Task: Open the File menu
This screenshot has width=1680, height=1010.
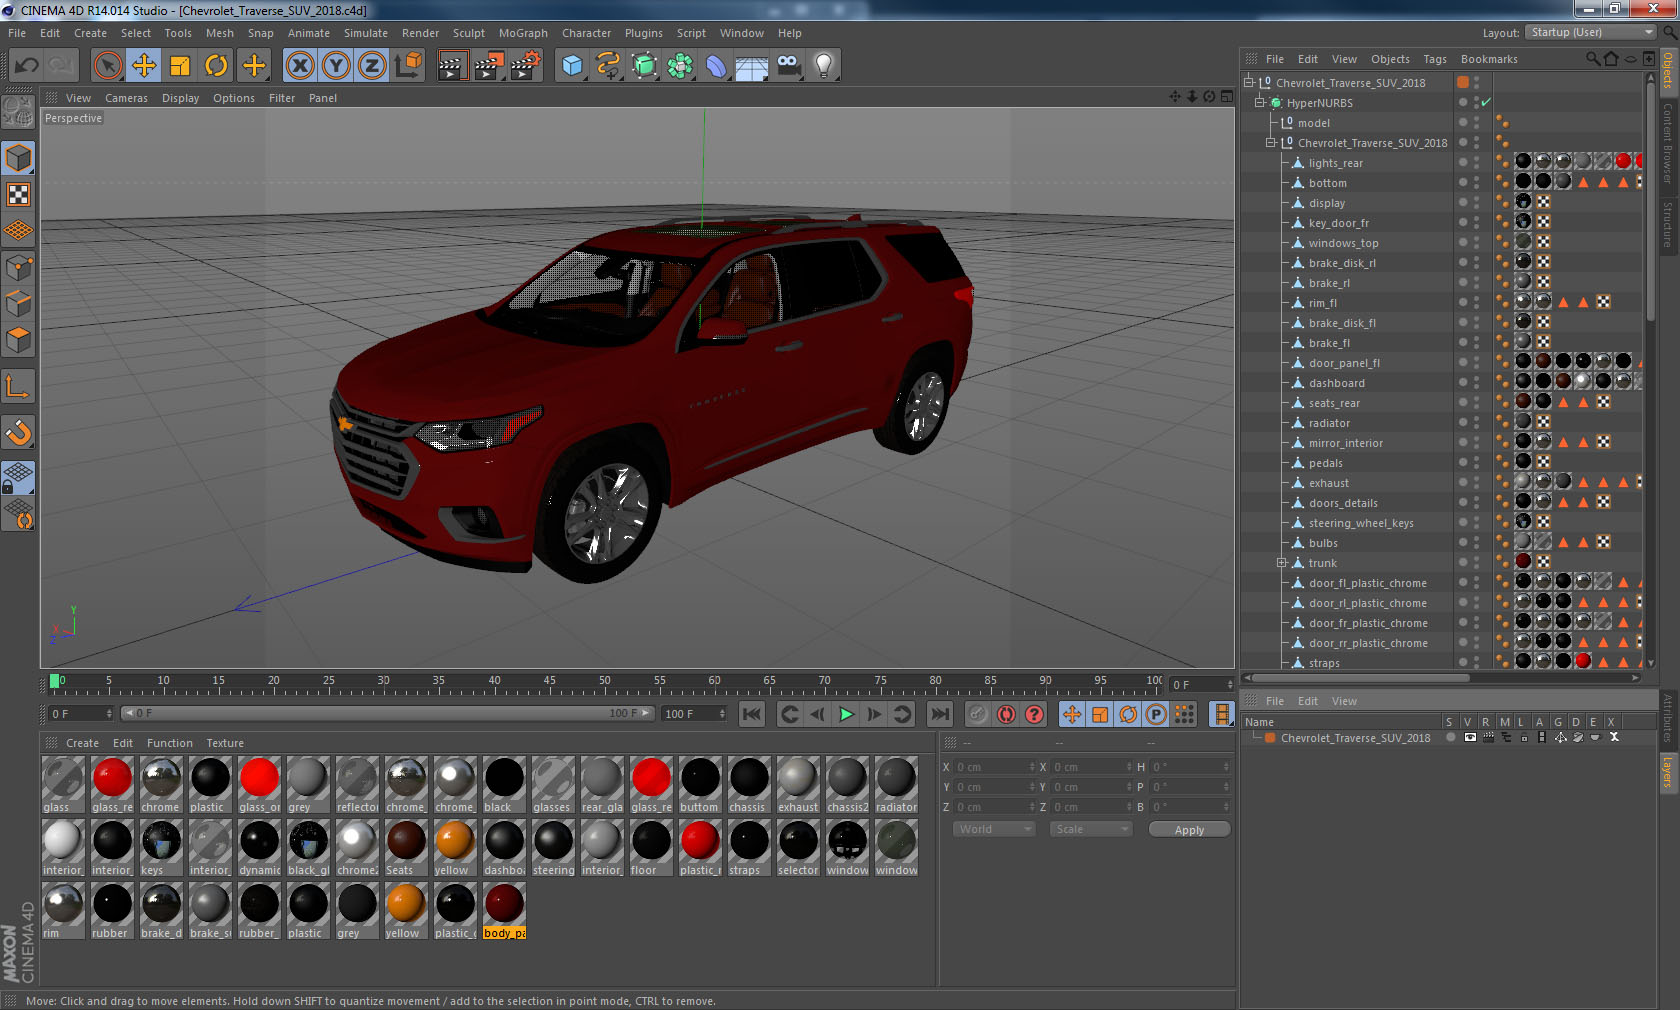Action: click(x=17, y=33)
